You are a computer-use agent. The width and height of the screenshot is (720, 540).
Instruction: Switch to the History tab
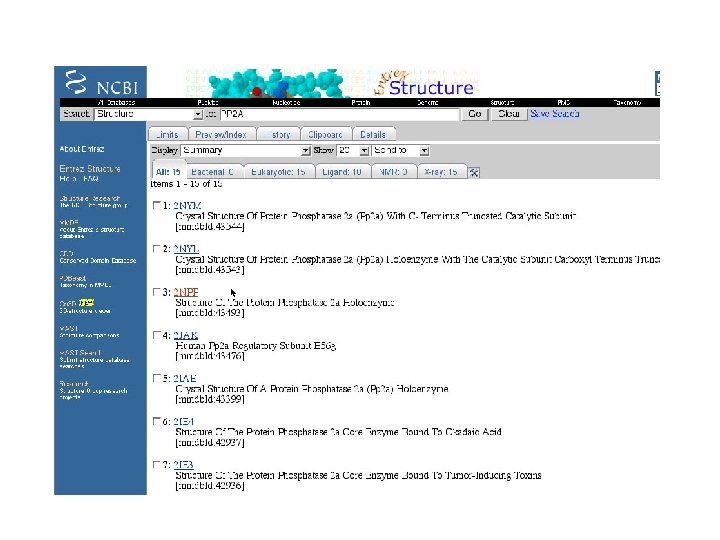278,134
